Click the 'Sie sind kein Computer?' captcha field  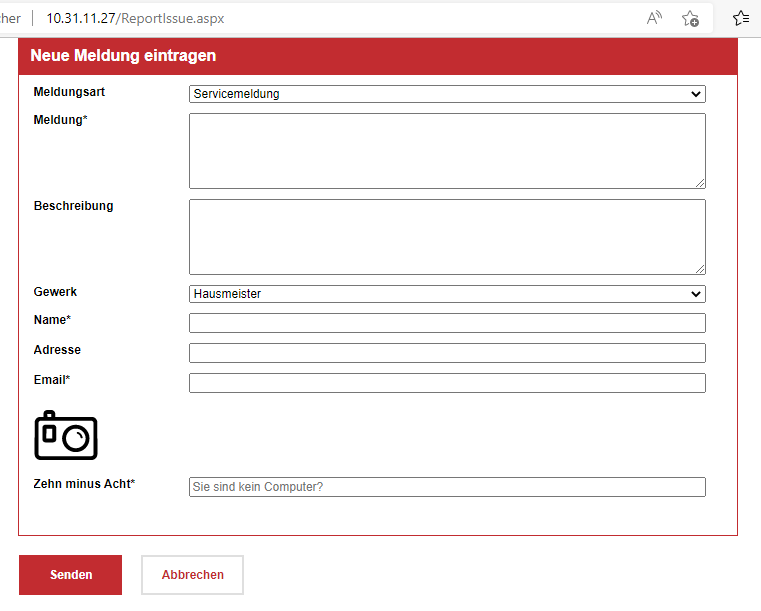(x=447, y=487)
